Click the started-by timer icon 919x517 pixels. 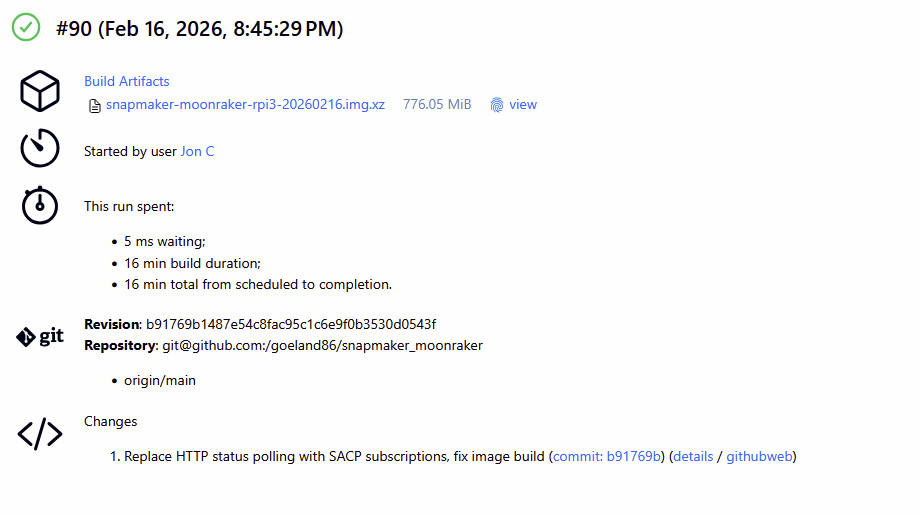(41, 149)
